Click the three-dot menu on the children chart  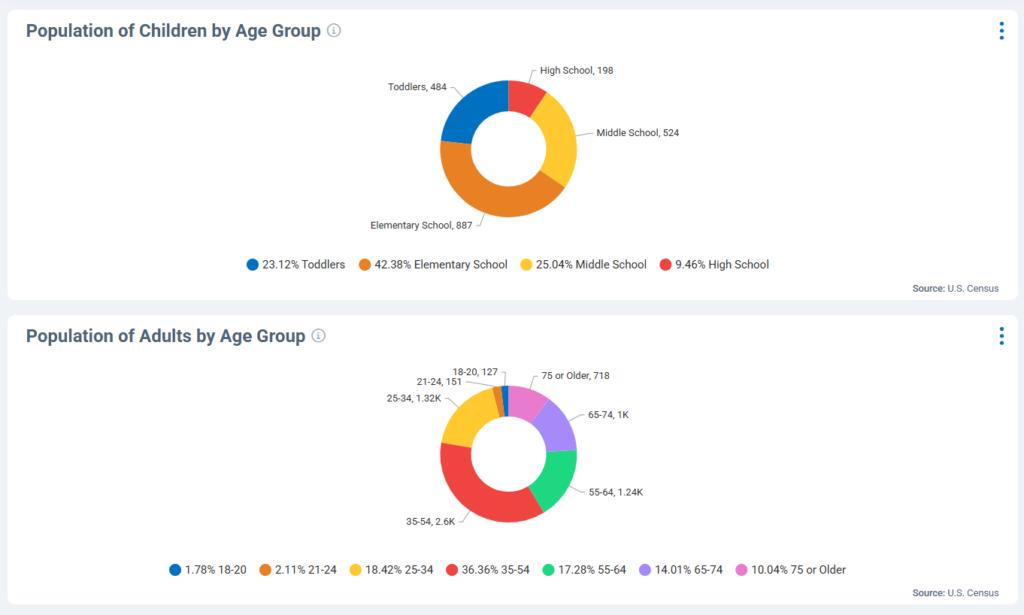(x=1001, y=31)
